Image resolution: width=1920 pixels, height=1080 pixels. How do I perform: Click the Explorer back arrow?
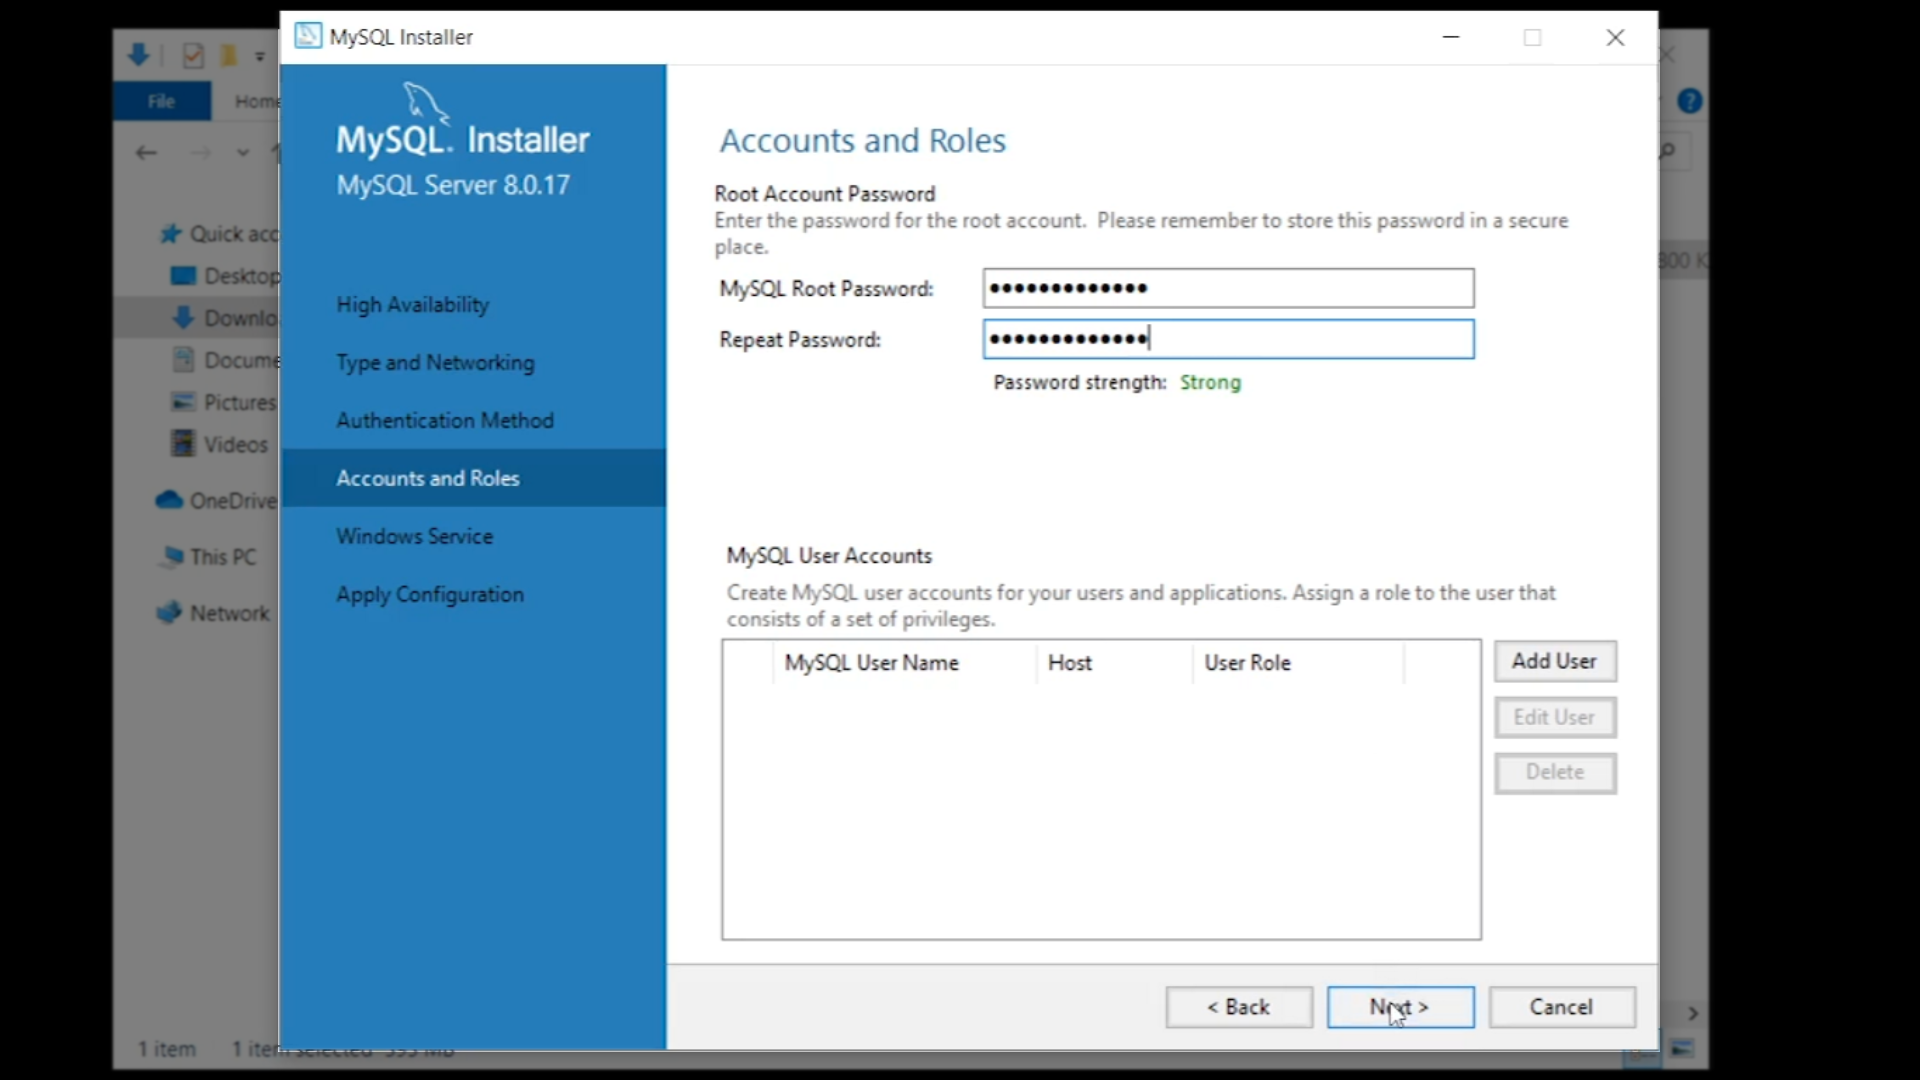pos(146,153)
